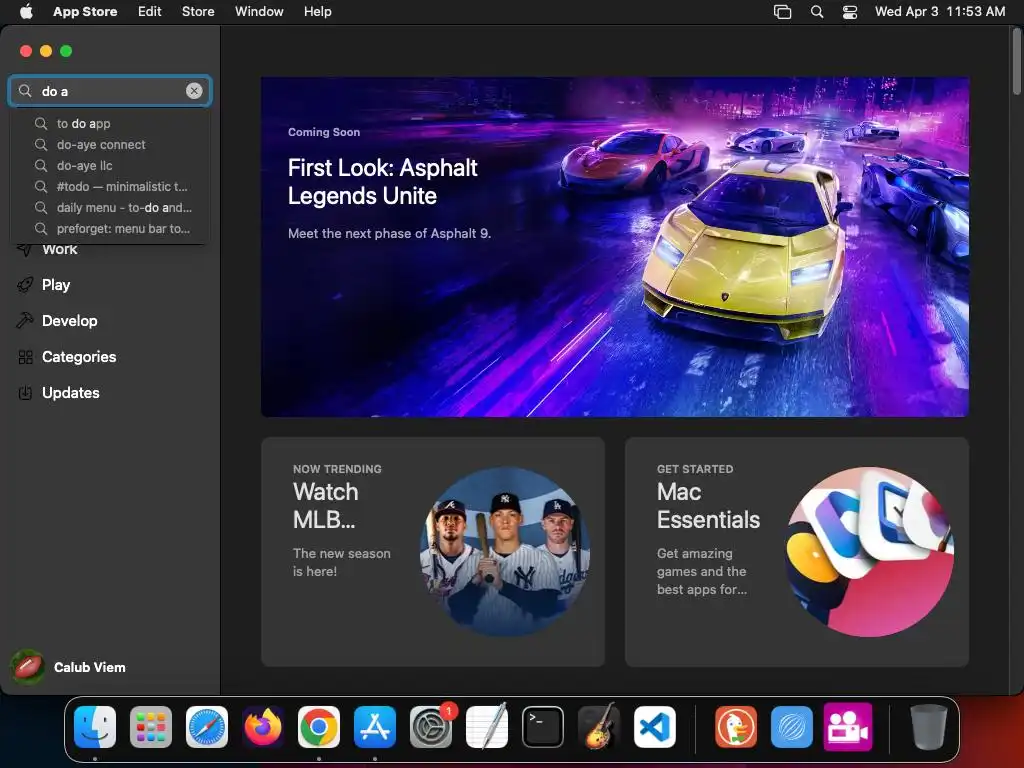This screenshot has width=1024, height=768.
Task: Open the Store menu
Action: pyautogui.click(x=198, y=11)
